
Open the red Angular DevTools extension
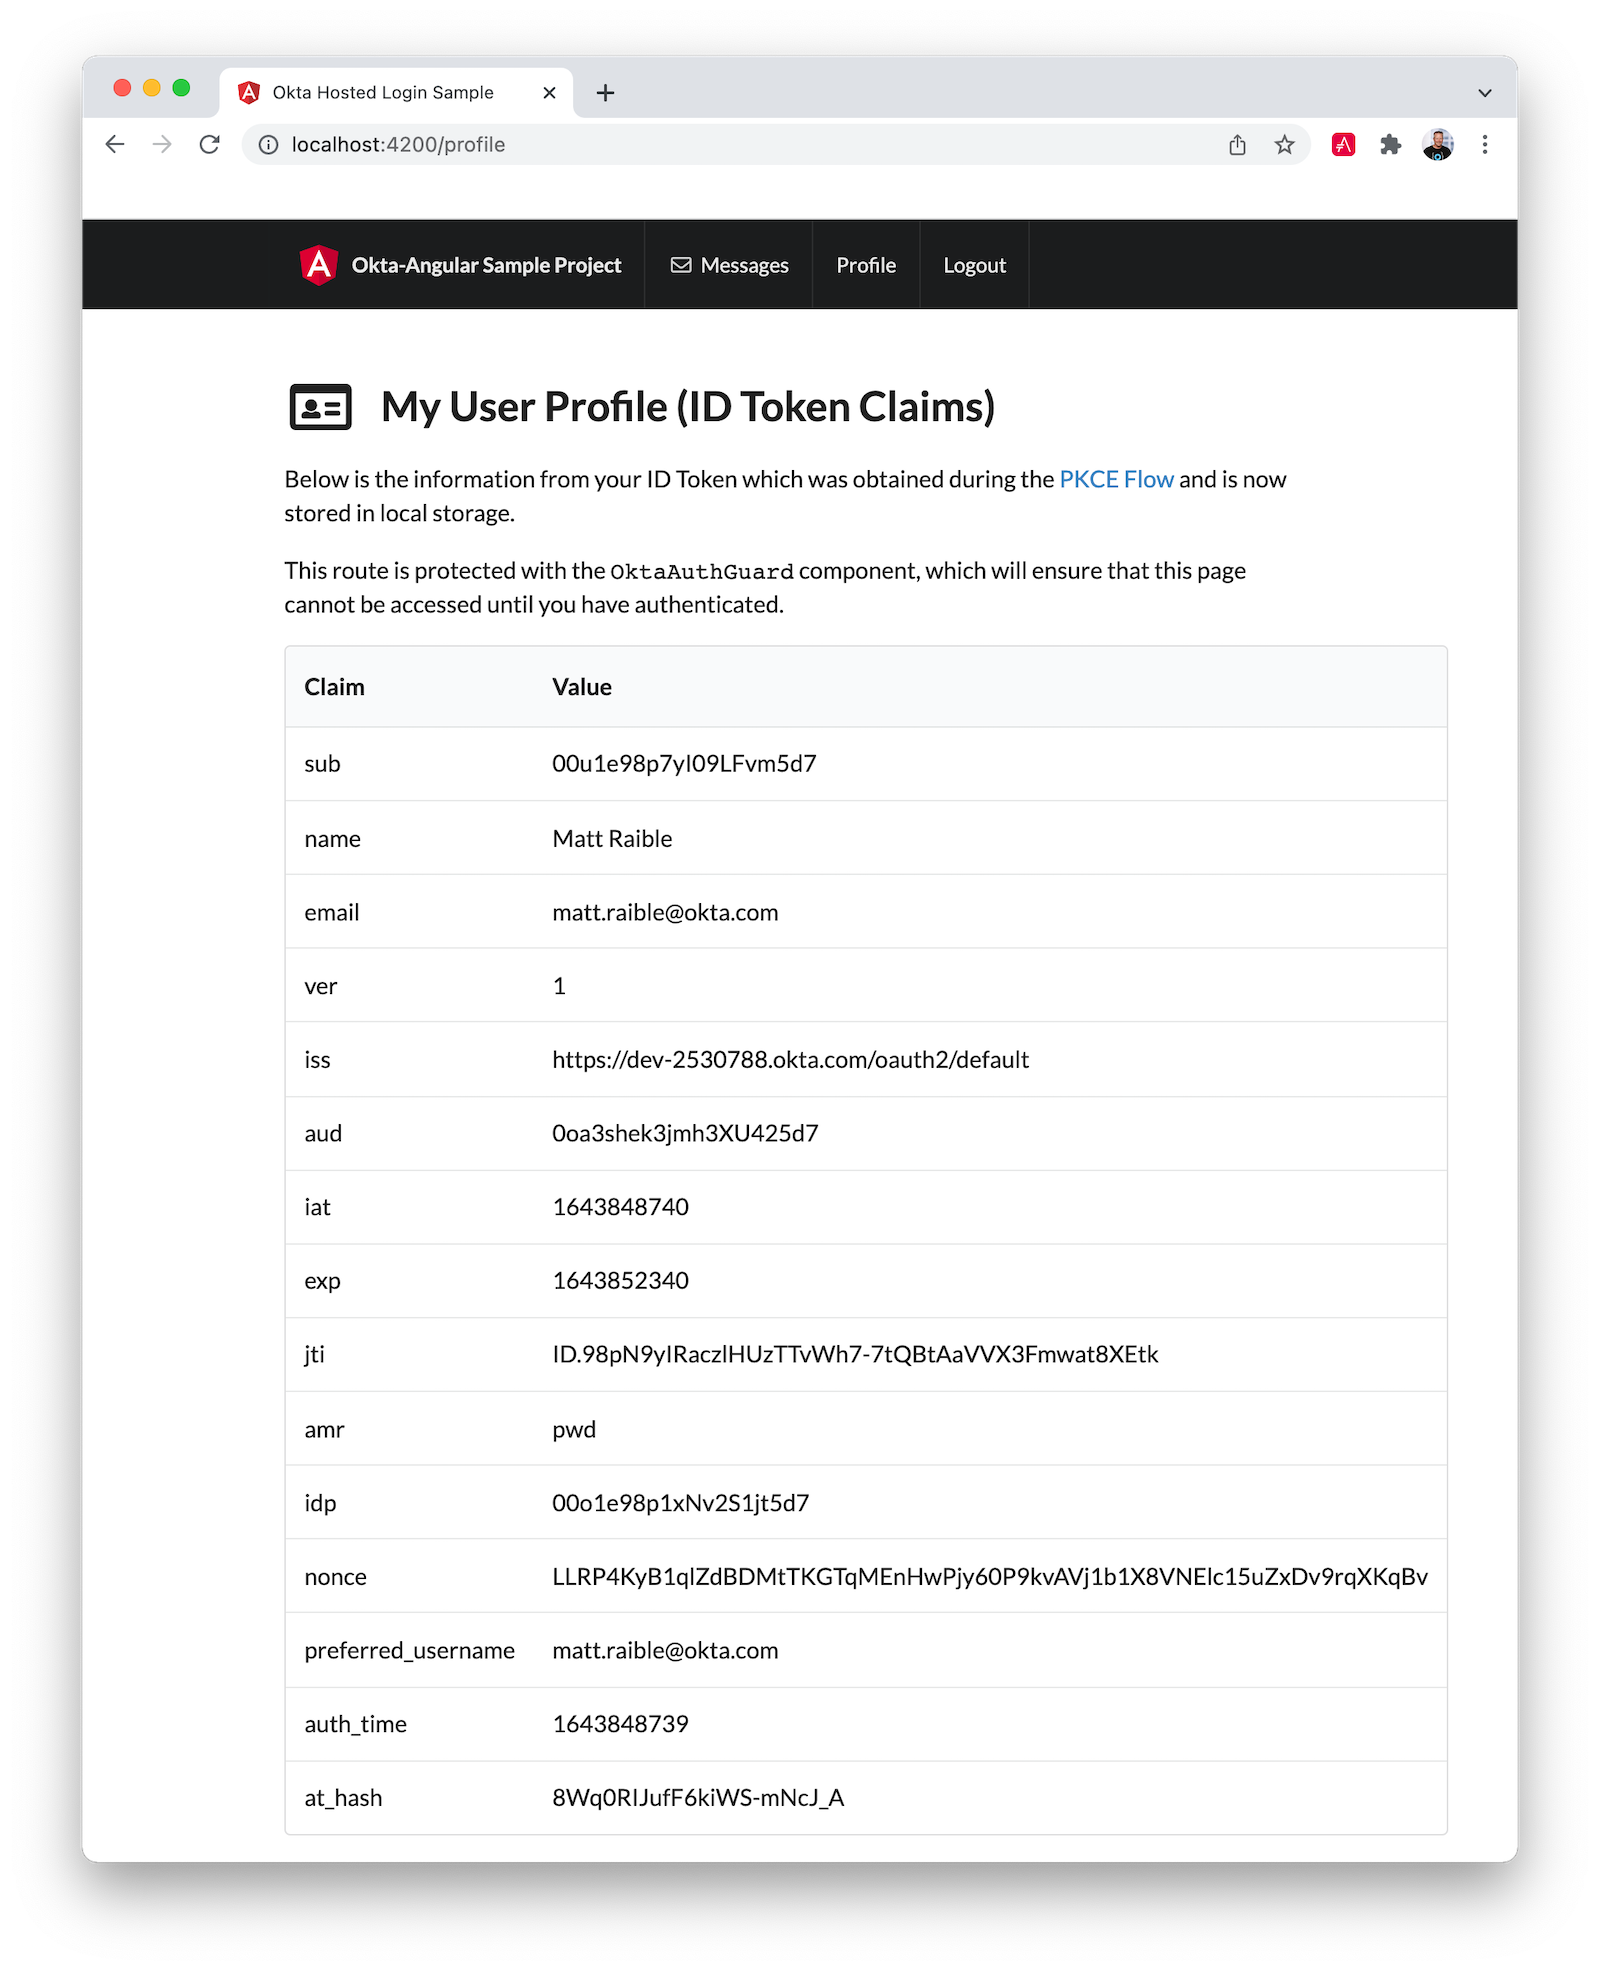1343,145
